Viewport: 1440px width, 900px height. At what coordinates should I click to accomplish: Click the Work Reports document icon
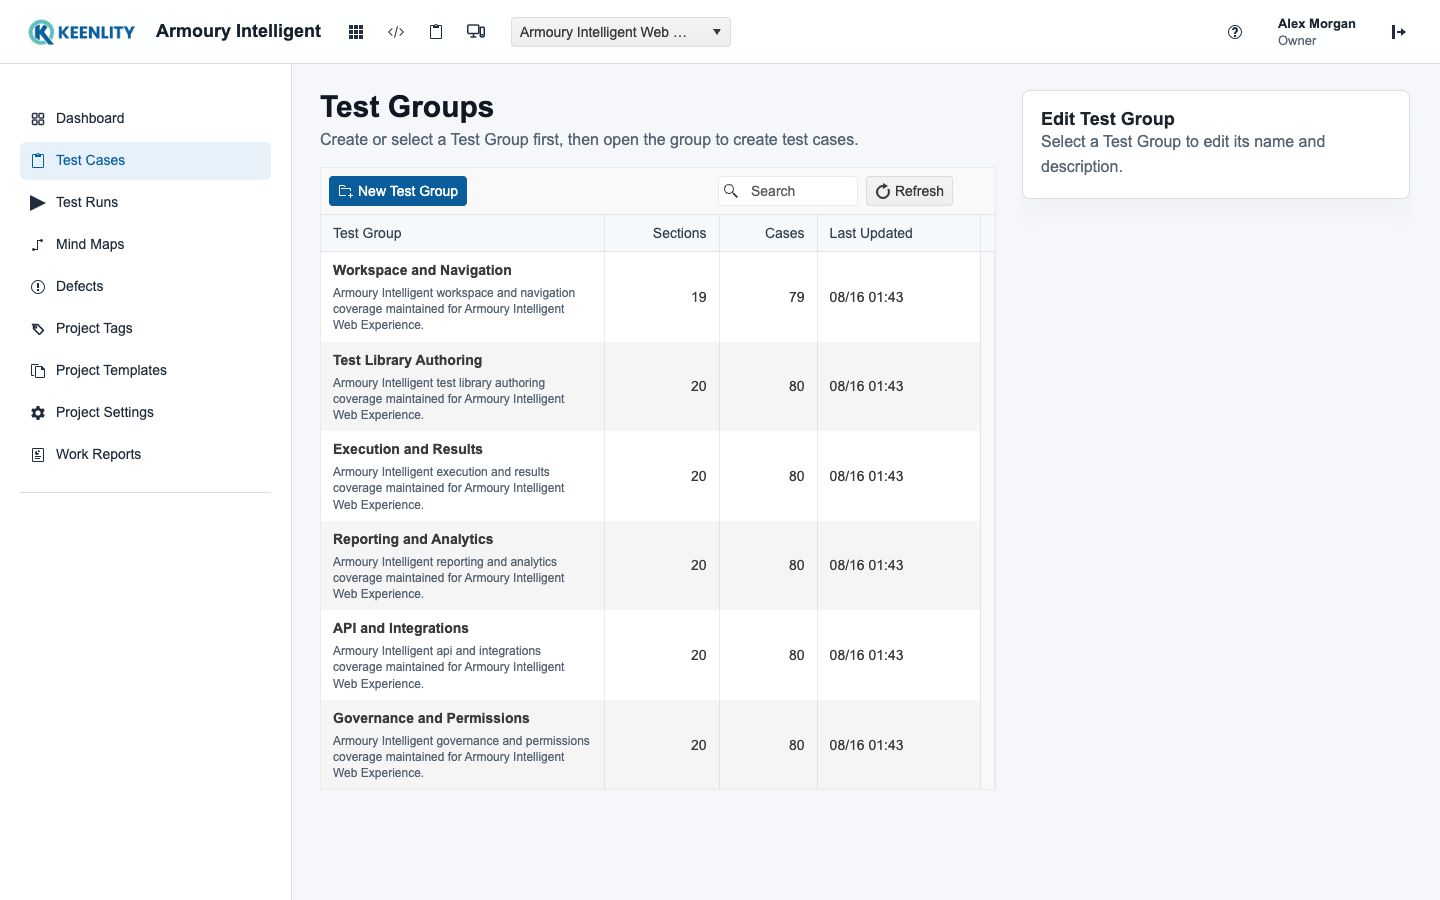click(38, 455)
